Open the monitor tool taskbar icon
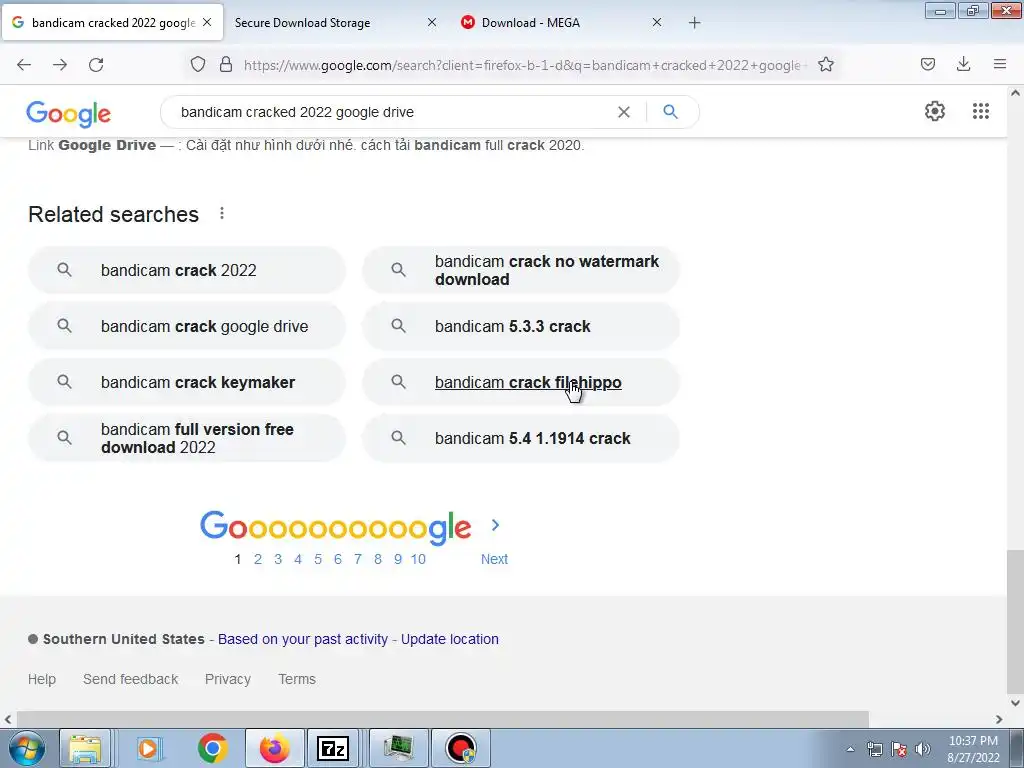 tap(399, 748)
